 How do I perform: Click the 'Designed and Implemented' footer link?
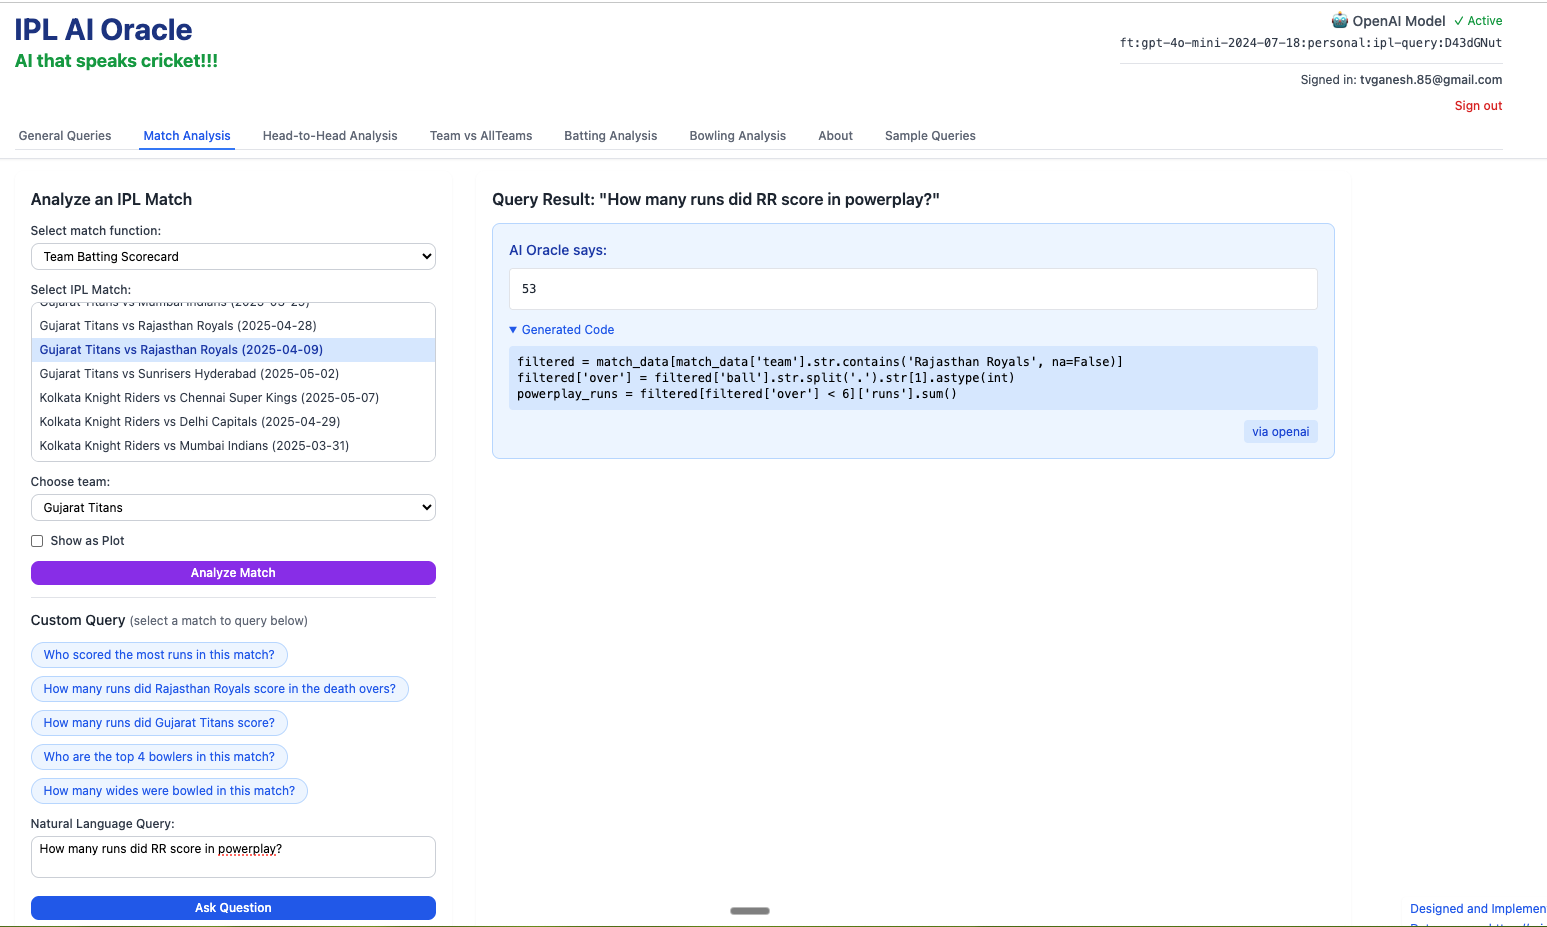[1476, 909]
